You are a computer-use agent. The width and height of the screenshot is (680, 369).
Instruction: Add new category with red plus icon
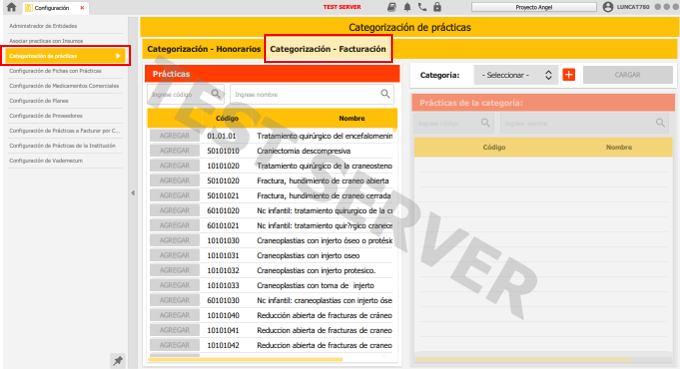[569, 75]
